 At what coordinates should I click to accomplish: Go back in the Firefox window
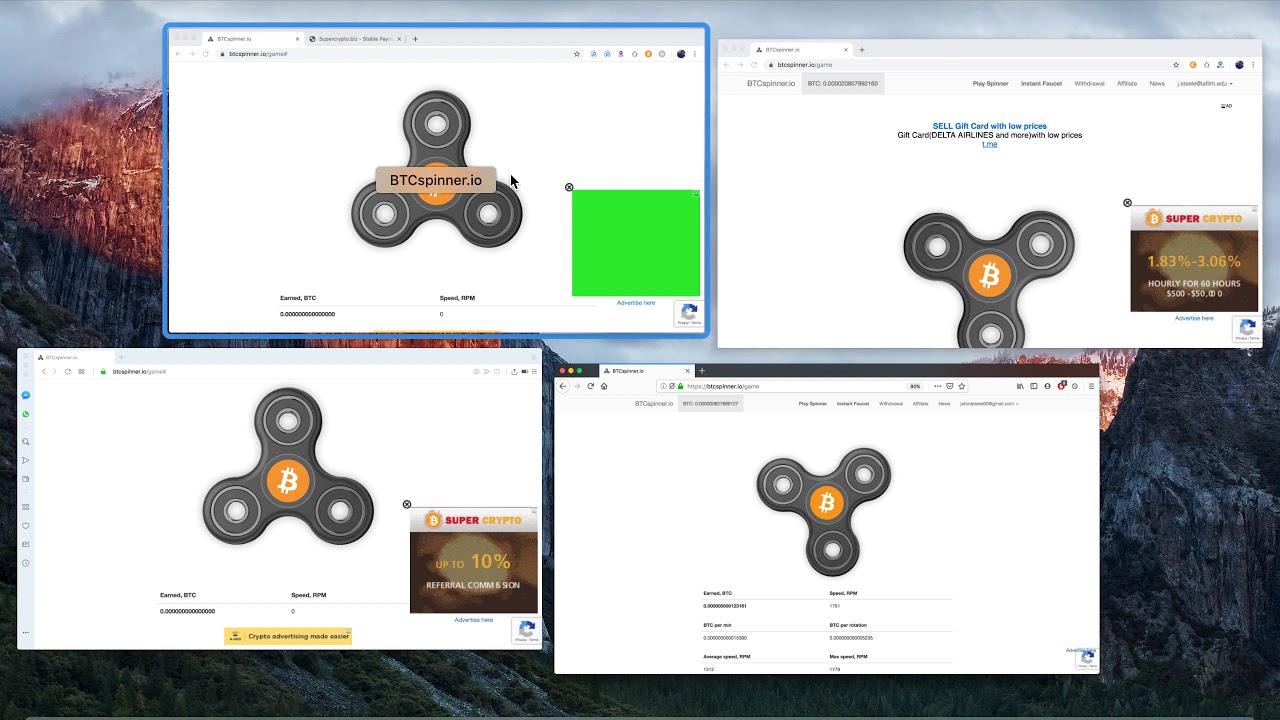click(563, 386)
